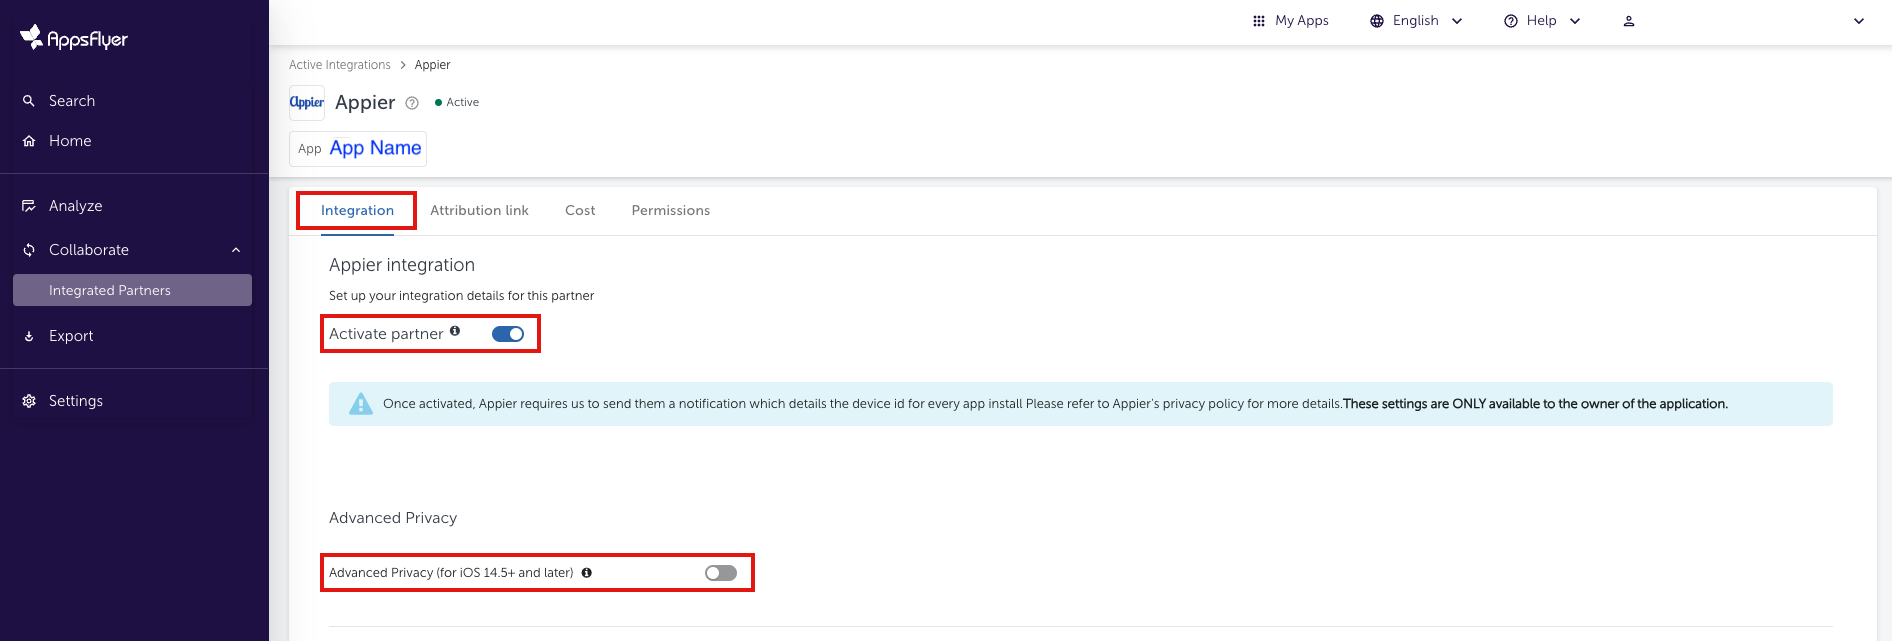Click the Appier page title text

[x=365, y=102]
